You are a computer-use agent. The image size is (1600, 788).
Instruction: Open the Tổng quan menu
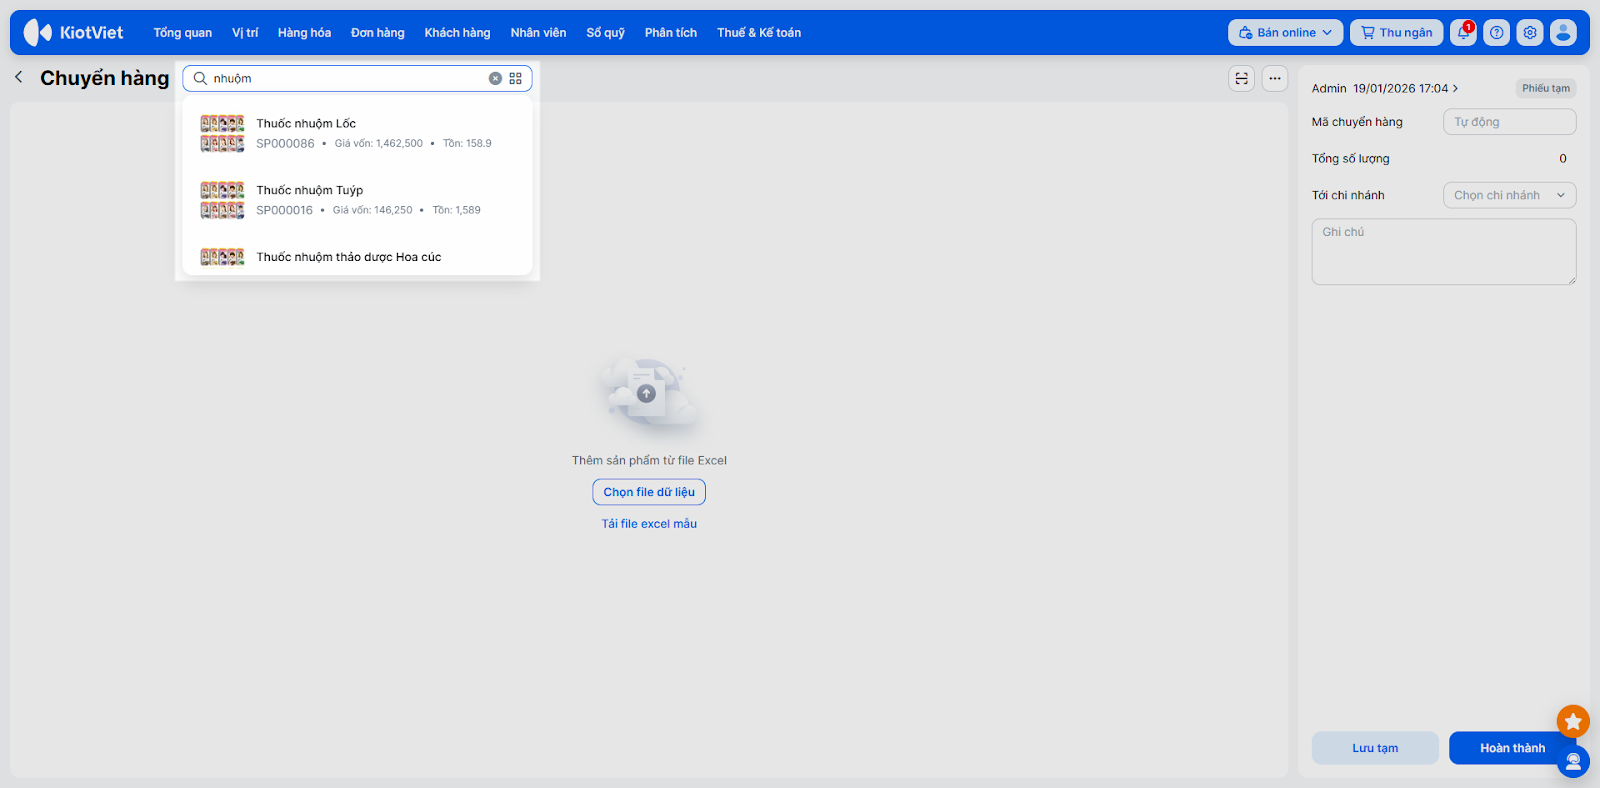(x=183, y=33)
